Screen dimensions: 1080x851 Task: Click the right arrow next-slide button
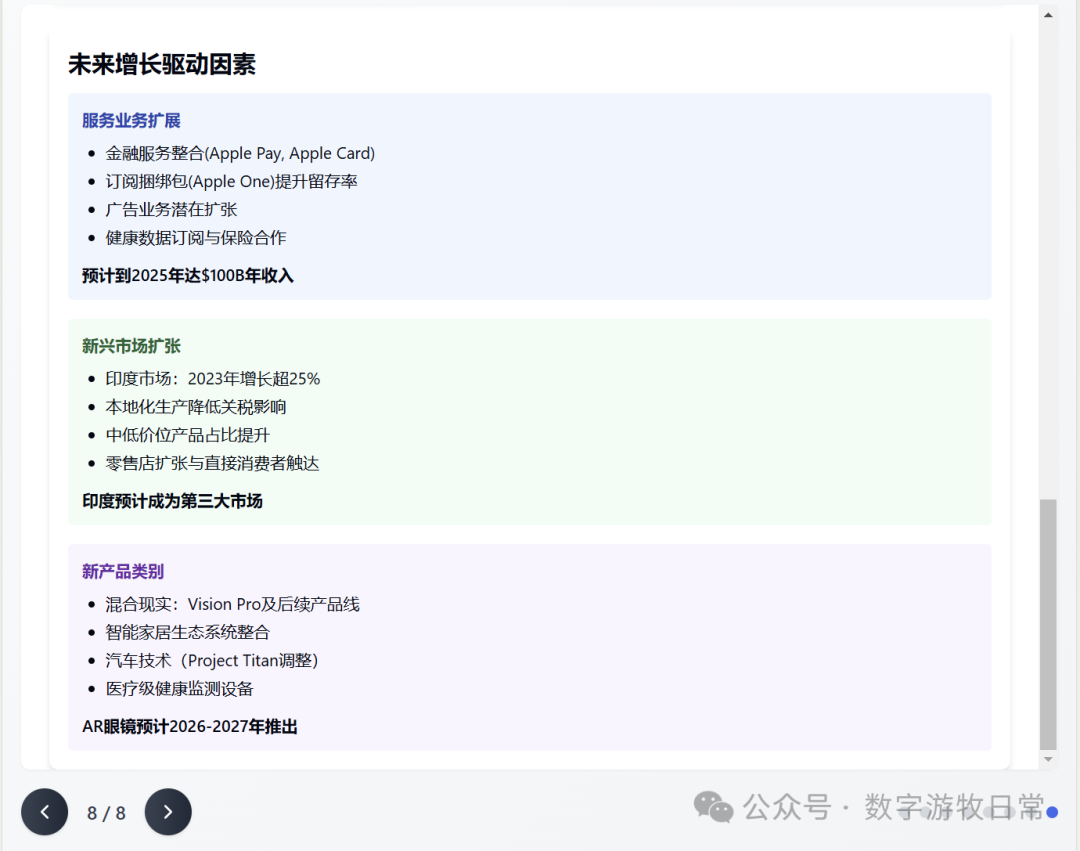[168, 812]
